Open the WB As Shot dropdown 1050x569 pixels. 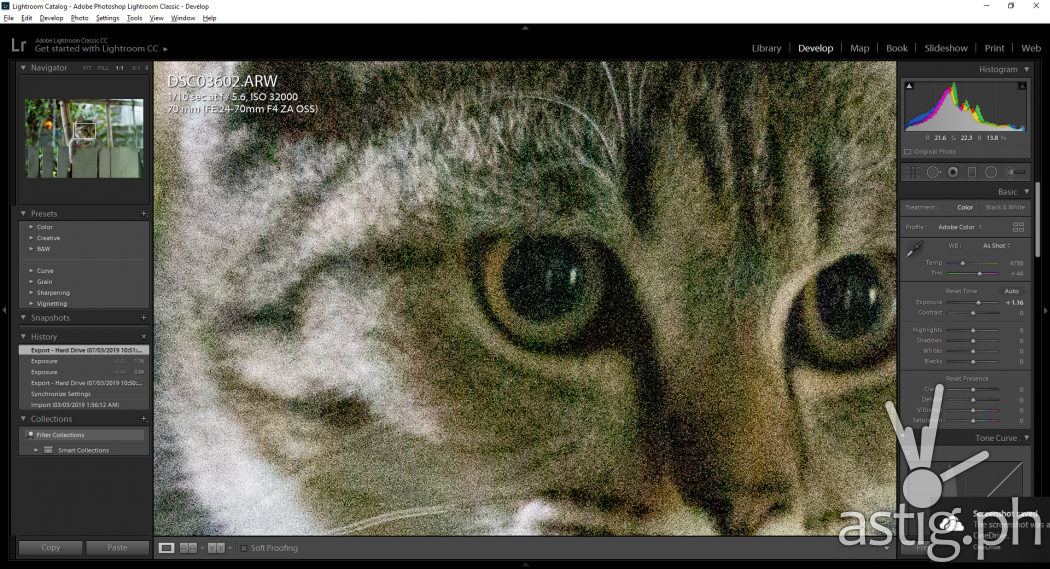996,246
